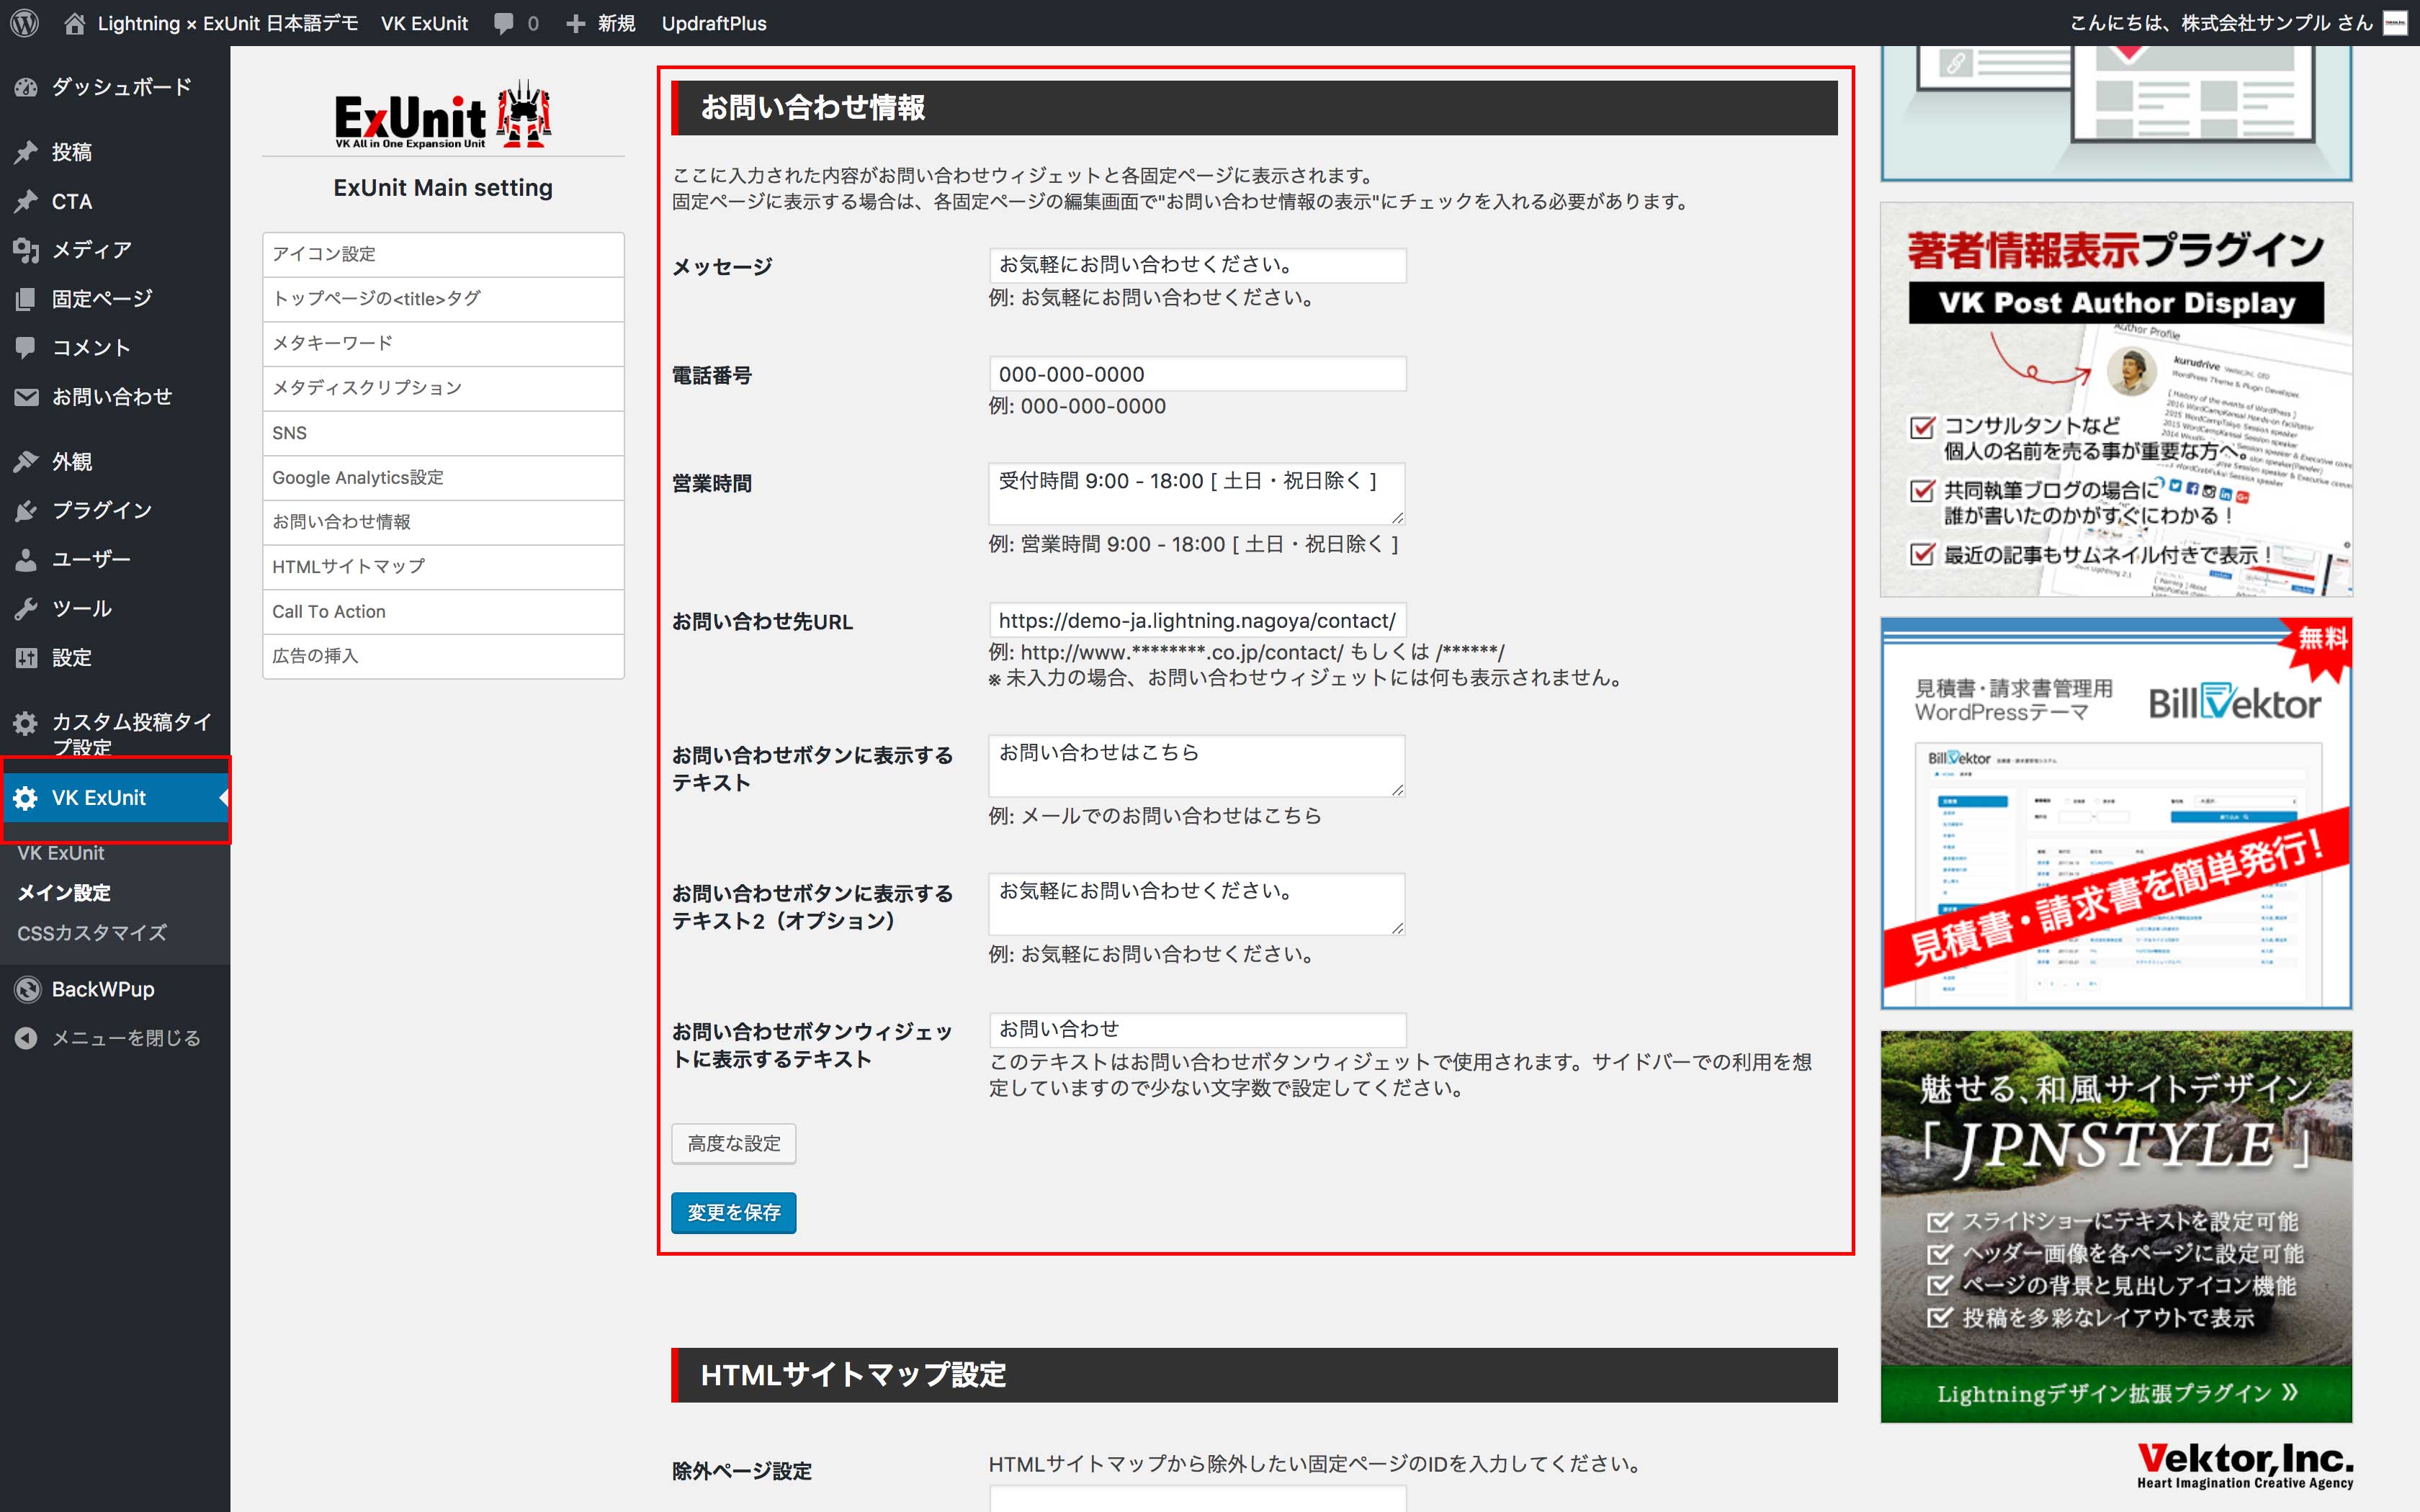Jump to SNS section

point(443,433)
